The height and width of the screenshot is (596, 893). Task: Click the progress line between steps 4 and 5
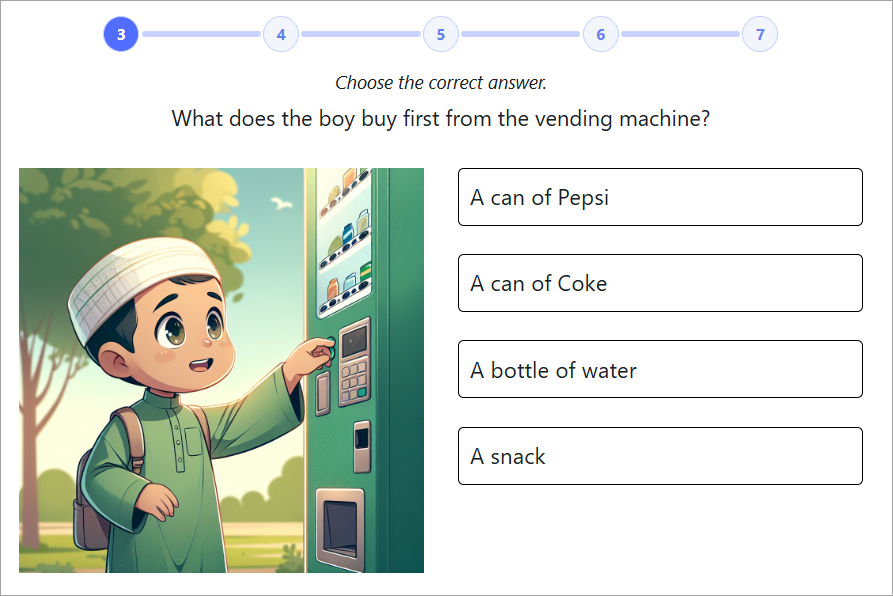tap(361, 34)
